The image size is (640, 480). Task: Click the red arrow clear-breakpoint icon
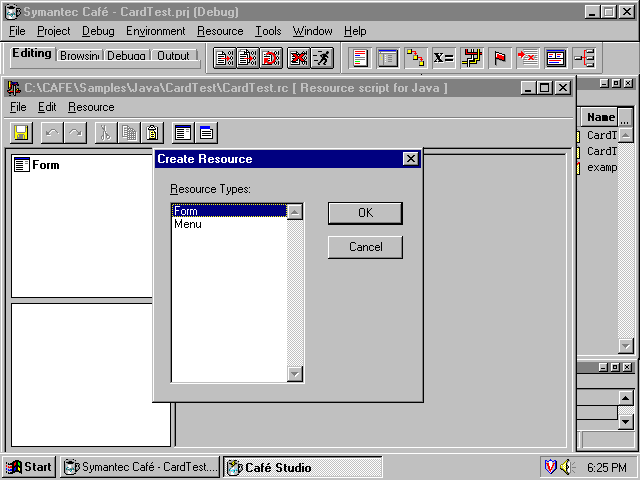pyautogui.click(x=527, y=58)
